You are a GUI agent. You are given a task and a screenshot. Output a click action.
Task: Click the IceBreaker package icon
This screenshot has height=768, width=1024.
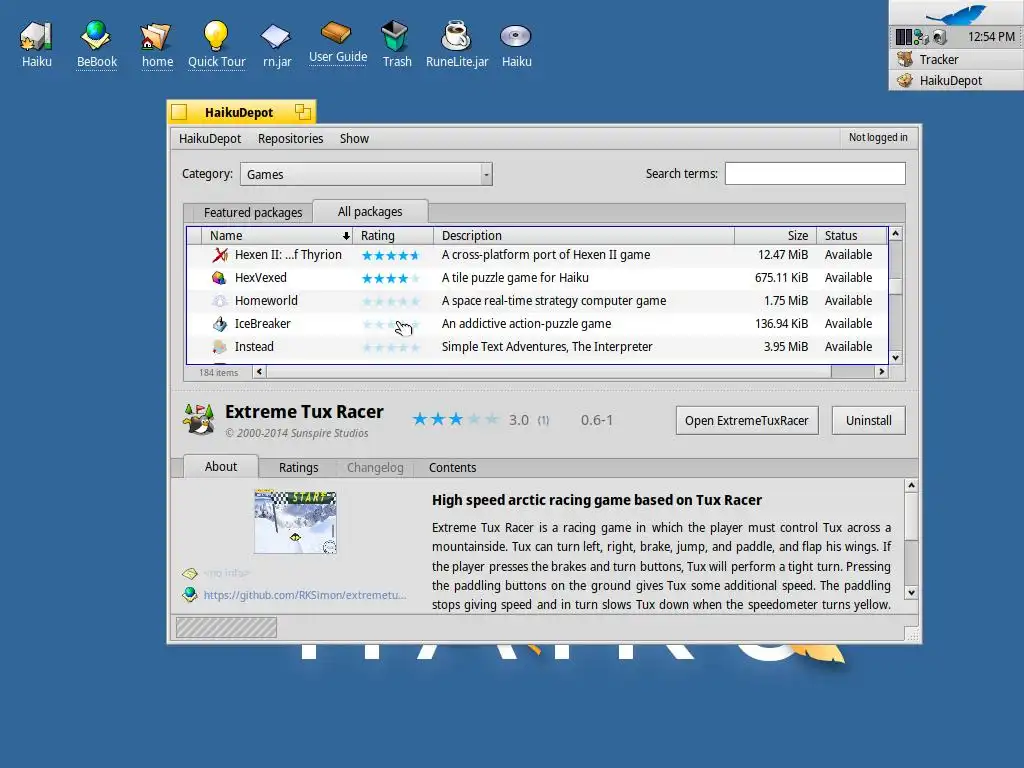[219, 323]
